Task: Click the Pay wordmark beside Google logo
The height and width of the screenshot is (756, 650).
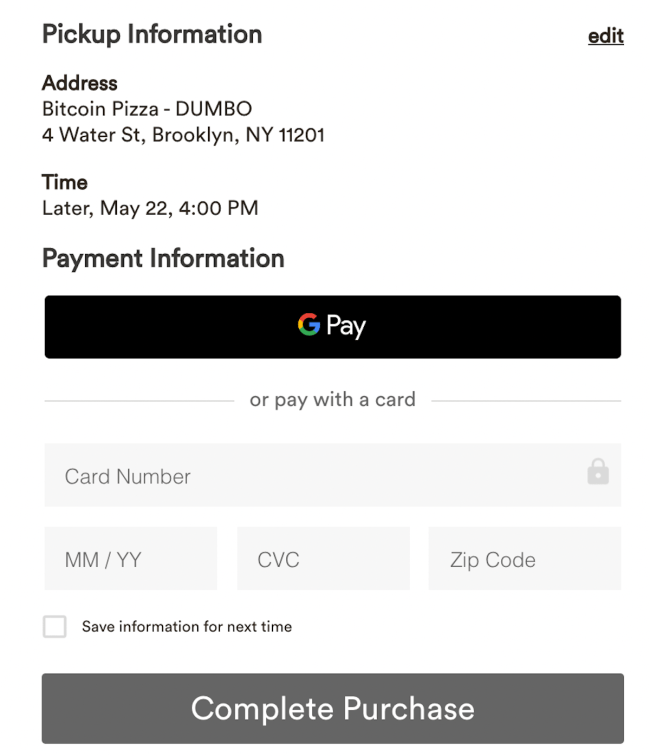Action: pos(346,327)
